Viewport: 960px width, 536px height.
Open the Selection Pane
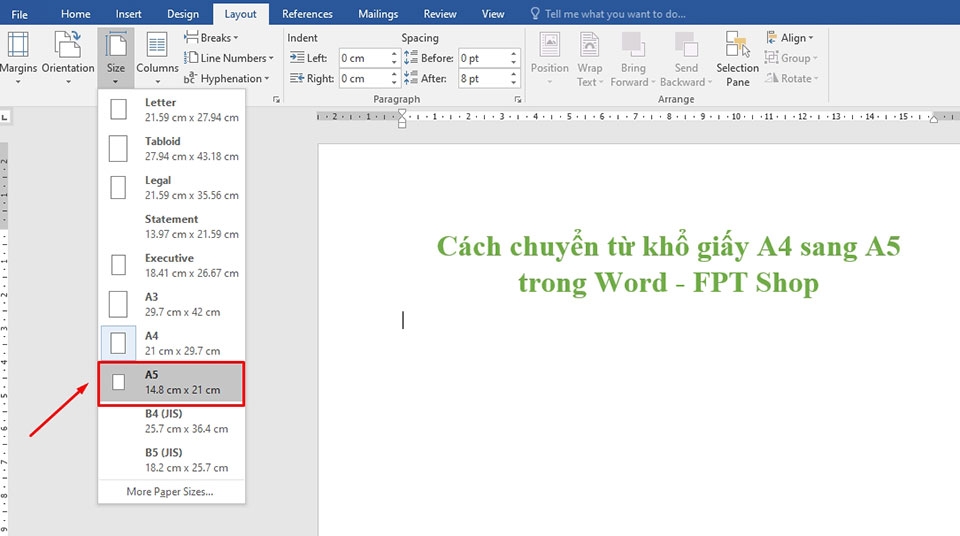point(738,57)
